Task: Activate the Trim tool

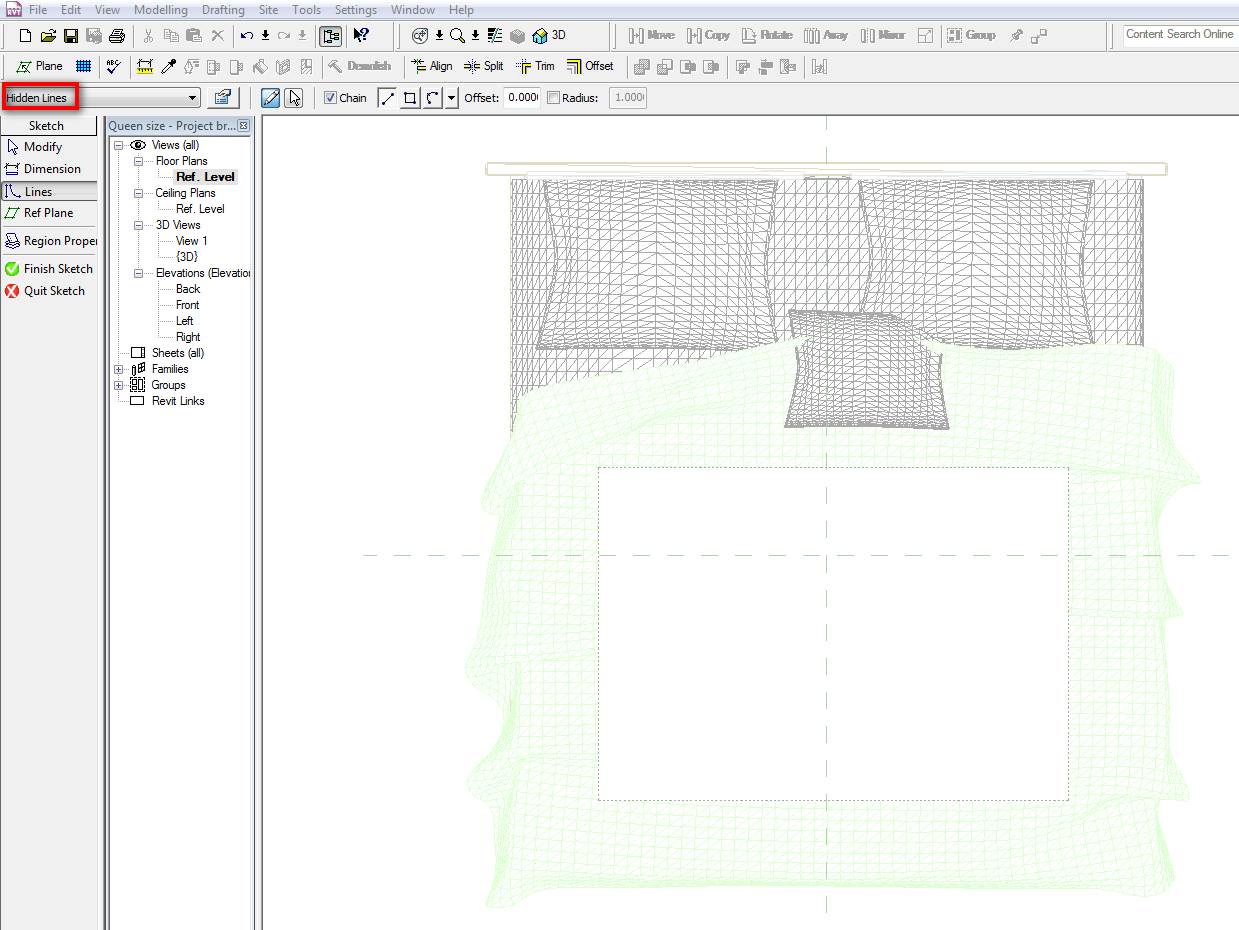Action: click(x=535, y=67)
